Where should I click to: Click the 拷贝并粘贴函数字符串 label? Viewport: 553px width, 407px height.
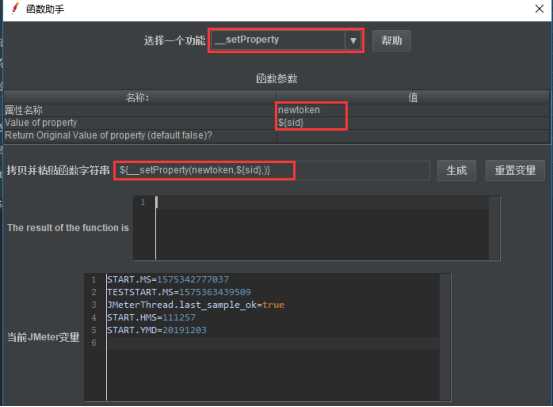[x=58, y=171]
